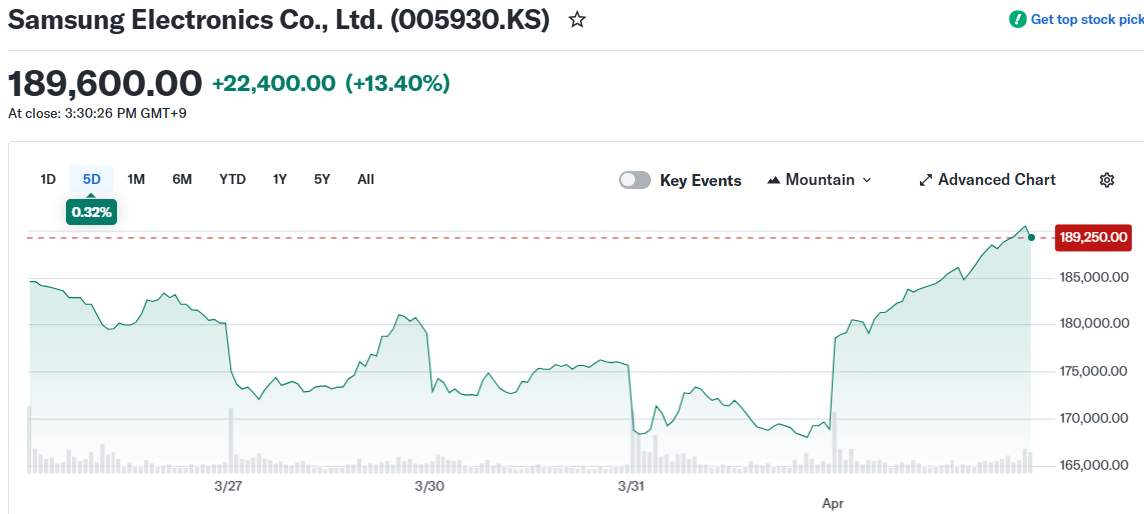Show the 5Y range
Image resolution: width=1144 pixels, height=514 pixels.
(322, 179)
